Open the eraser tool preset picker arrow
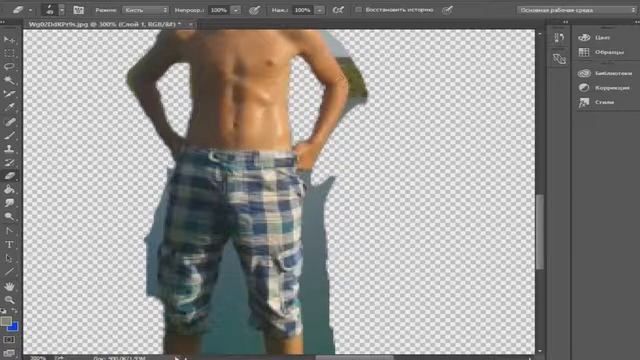The image size is (640, 360). pos(30,10)
